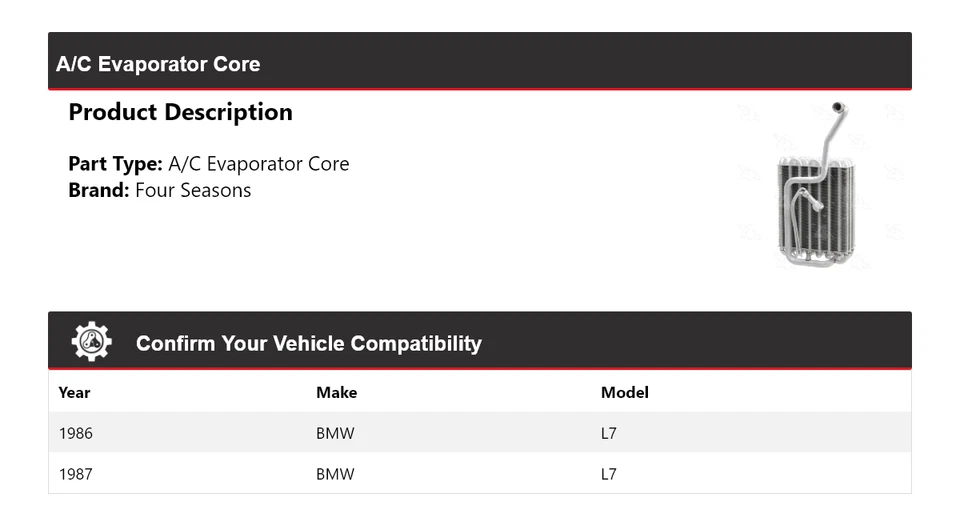Click the Four Seasons brand name
Image resolution: width=960 pixels, height=526 pixels.
193,190
